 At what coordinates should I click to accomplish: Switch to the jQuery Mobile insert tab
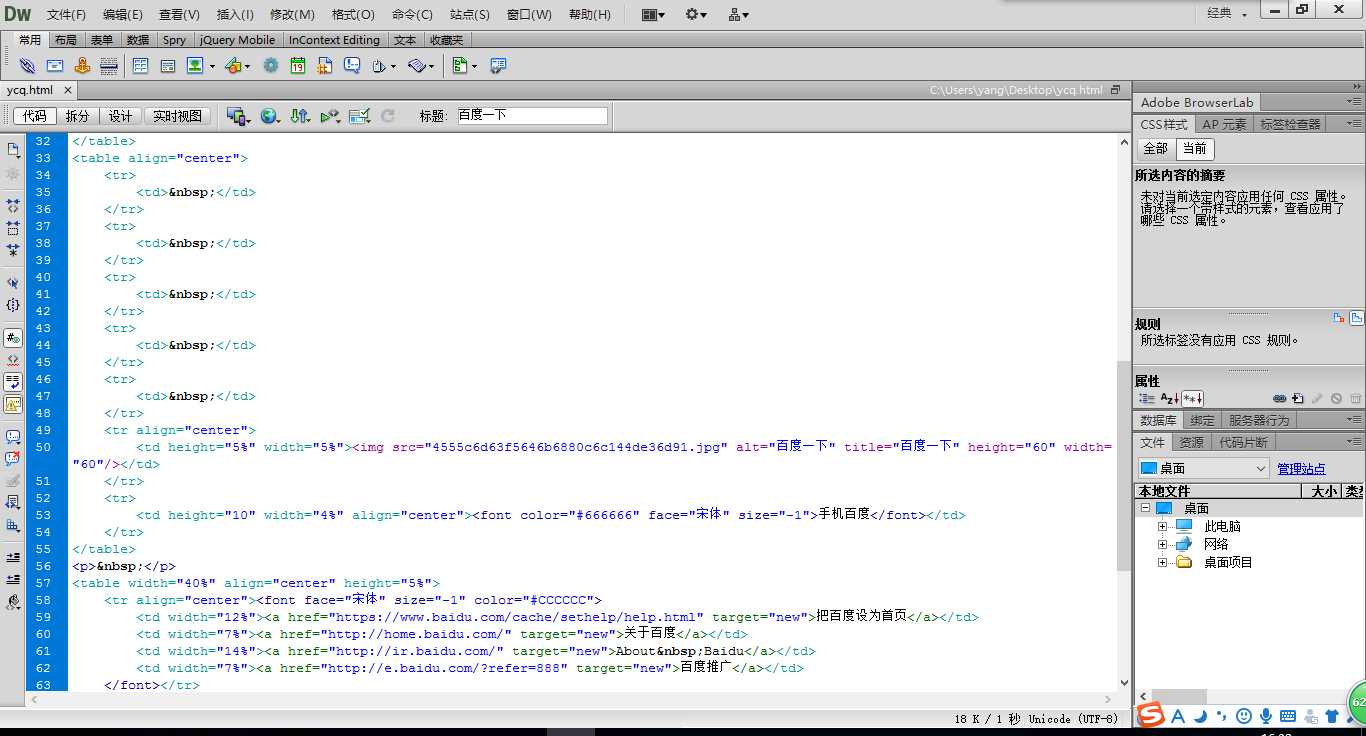(237, 40)
